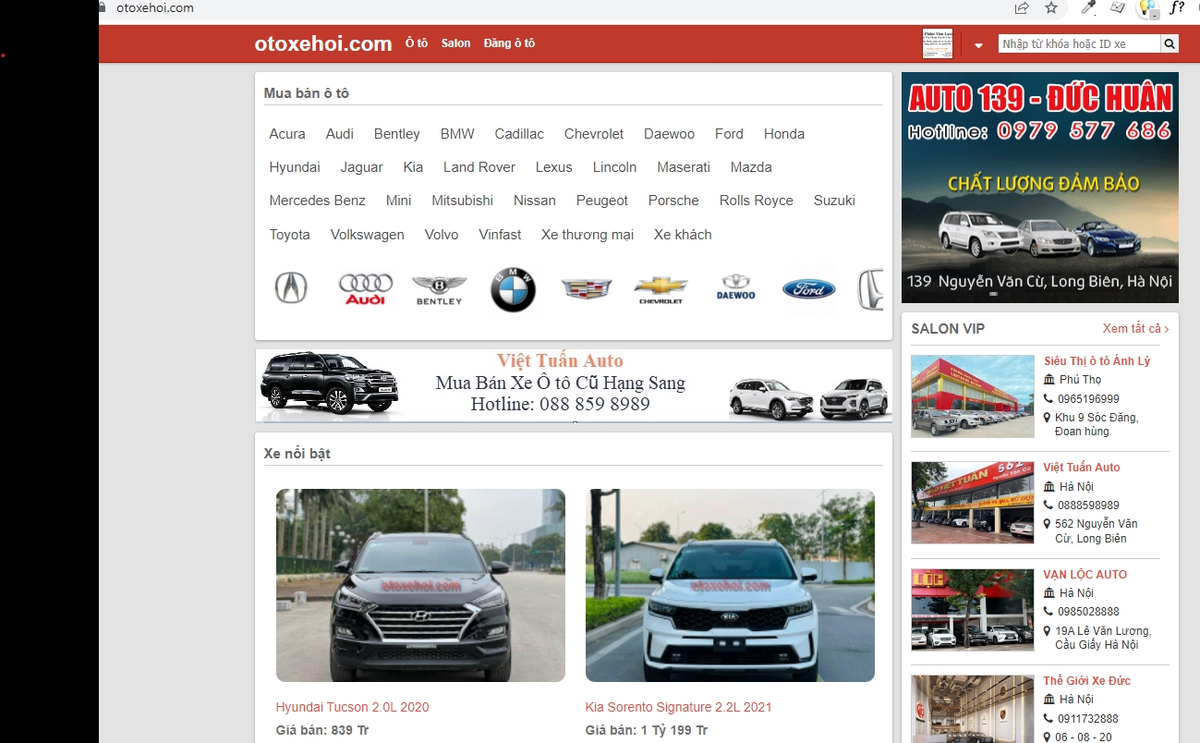
Task: Click phone number 0985028888
Action: click(x=1089, y=611)
